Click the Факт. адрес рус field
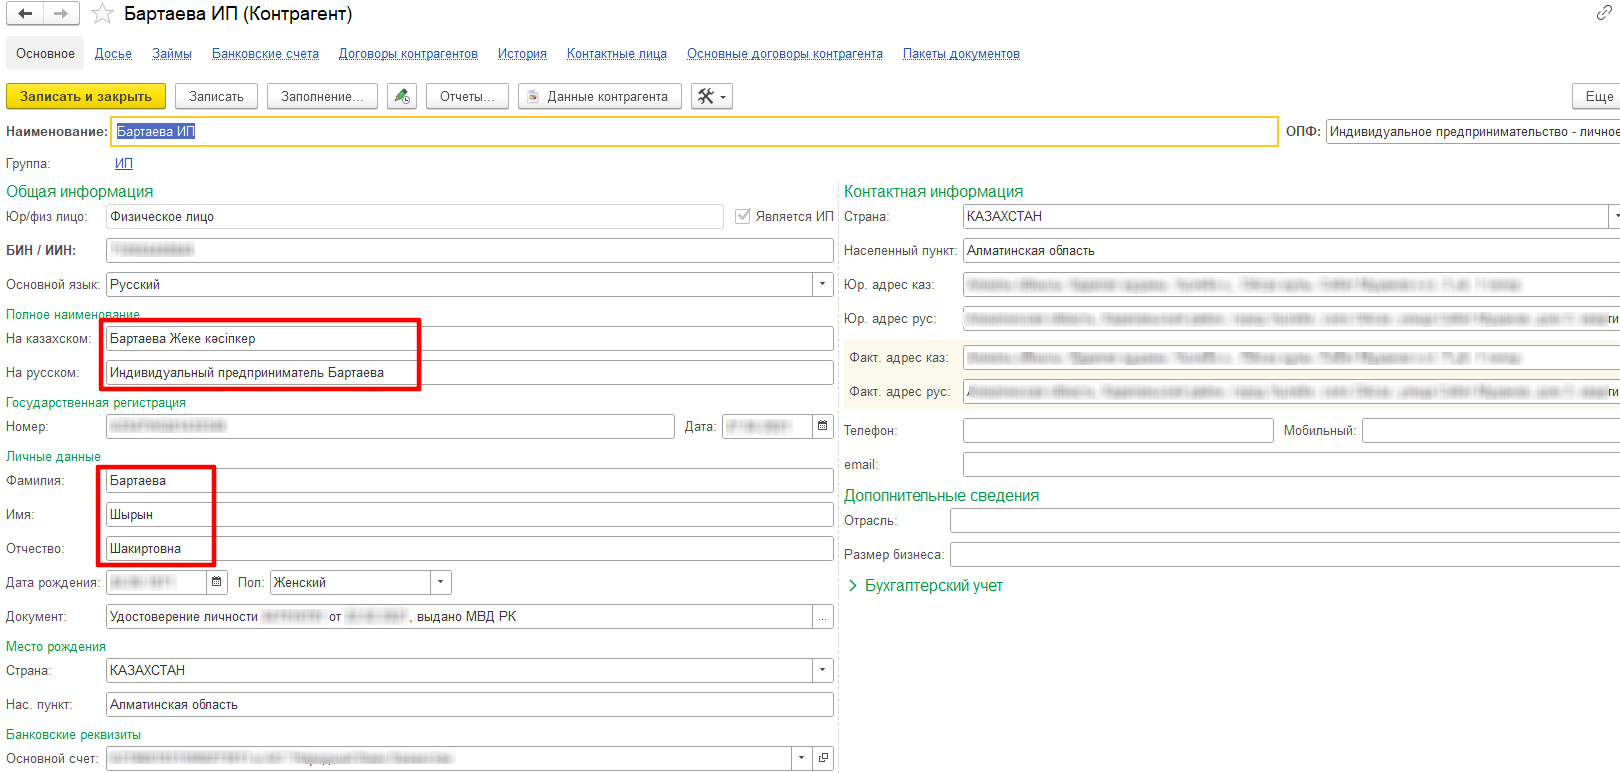This screenshot has height=773, width=1620. (x=1291, y=392)
